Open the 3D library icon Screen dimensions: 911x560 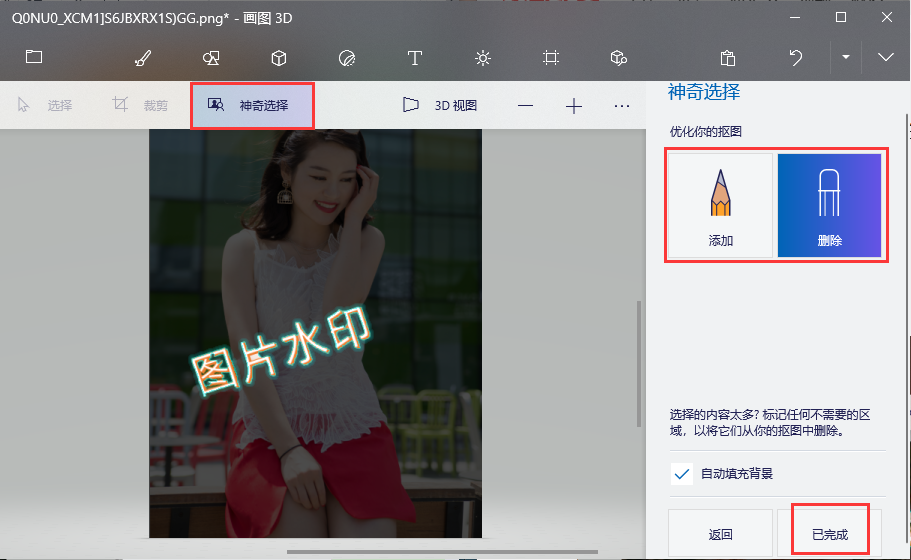point(618,58)
